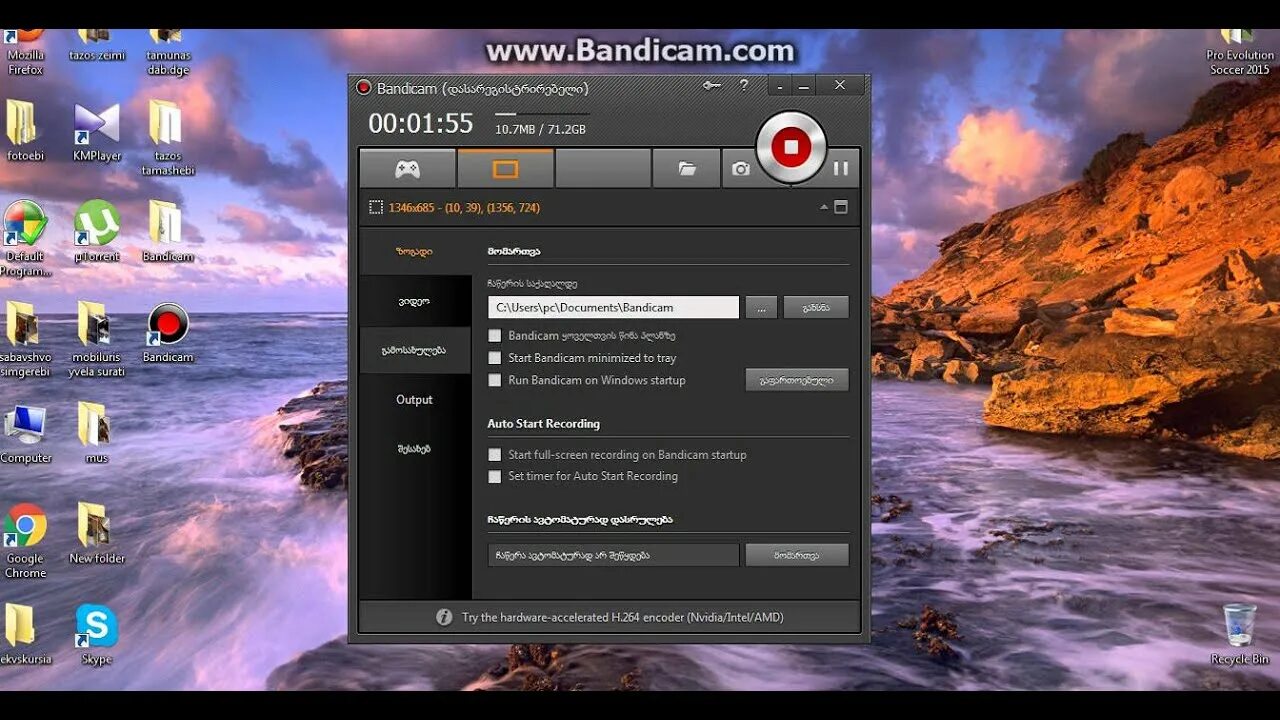Screen dimensions: 1280x720
Task: Open the mus folder on desktop
Action: [x=96, y=434]
